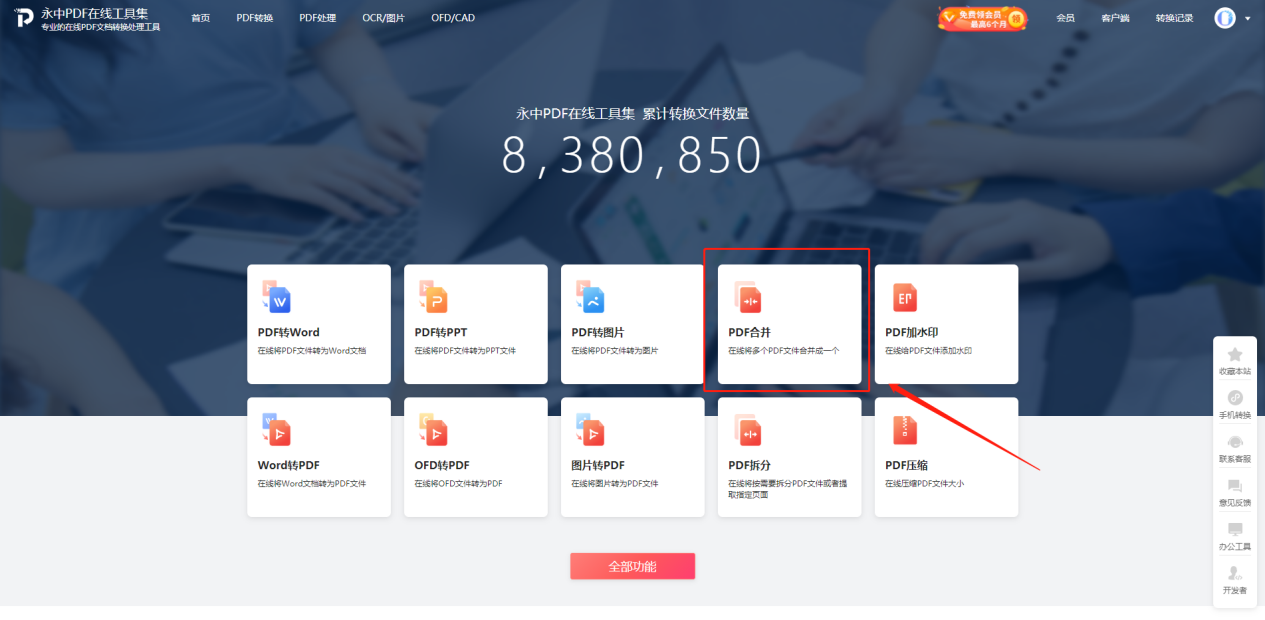Open the OCR/图片 menu
Image resolution: width=1265 pixels, height=620 pixels.
pos(383,18)
